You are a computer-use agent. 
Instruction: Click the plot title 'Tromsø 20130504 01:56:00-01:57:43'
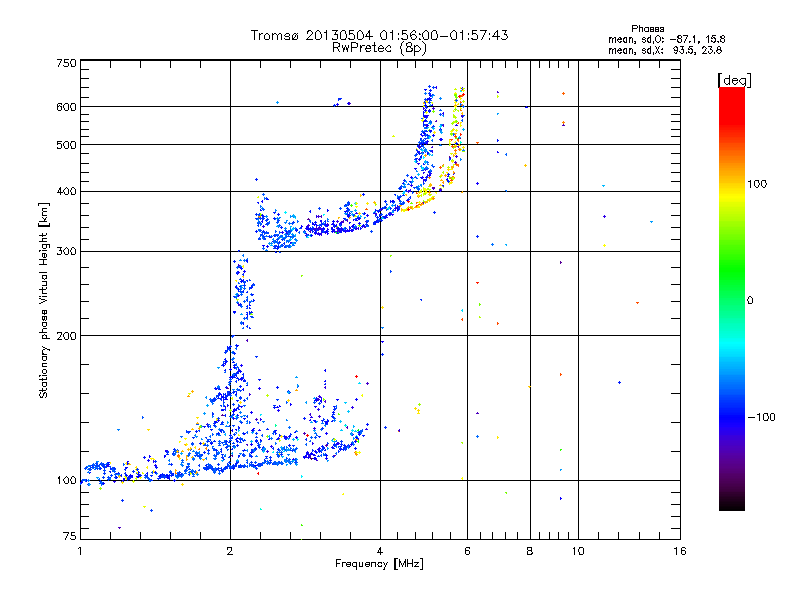coord(379,35)
